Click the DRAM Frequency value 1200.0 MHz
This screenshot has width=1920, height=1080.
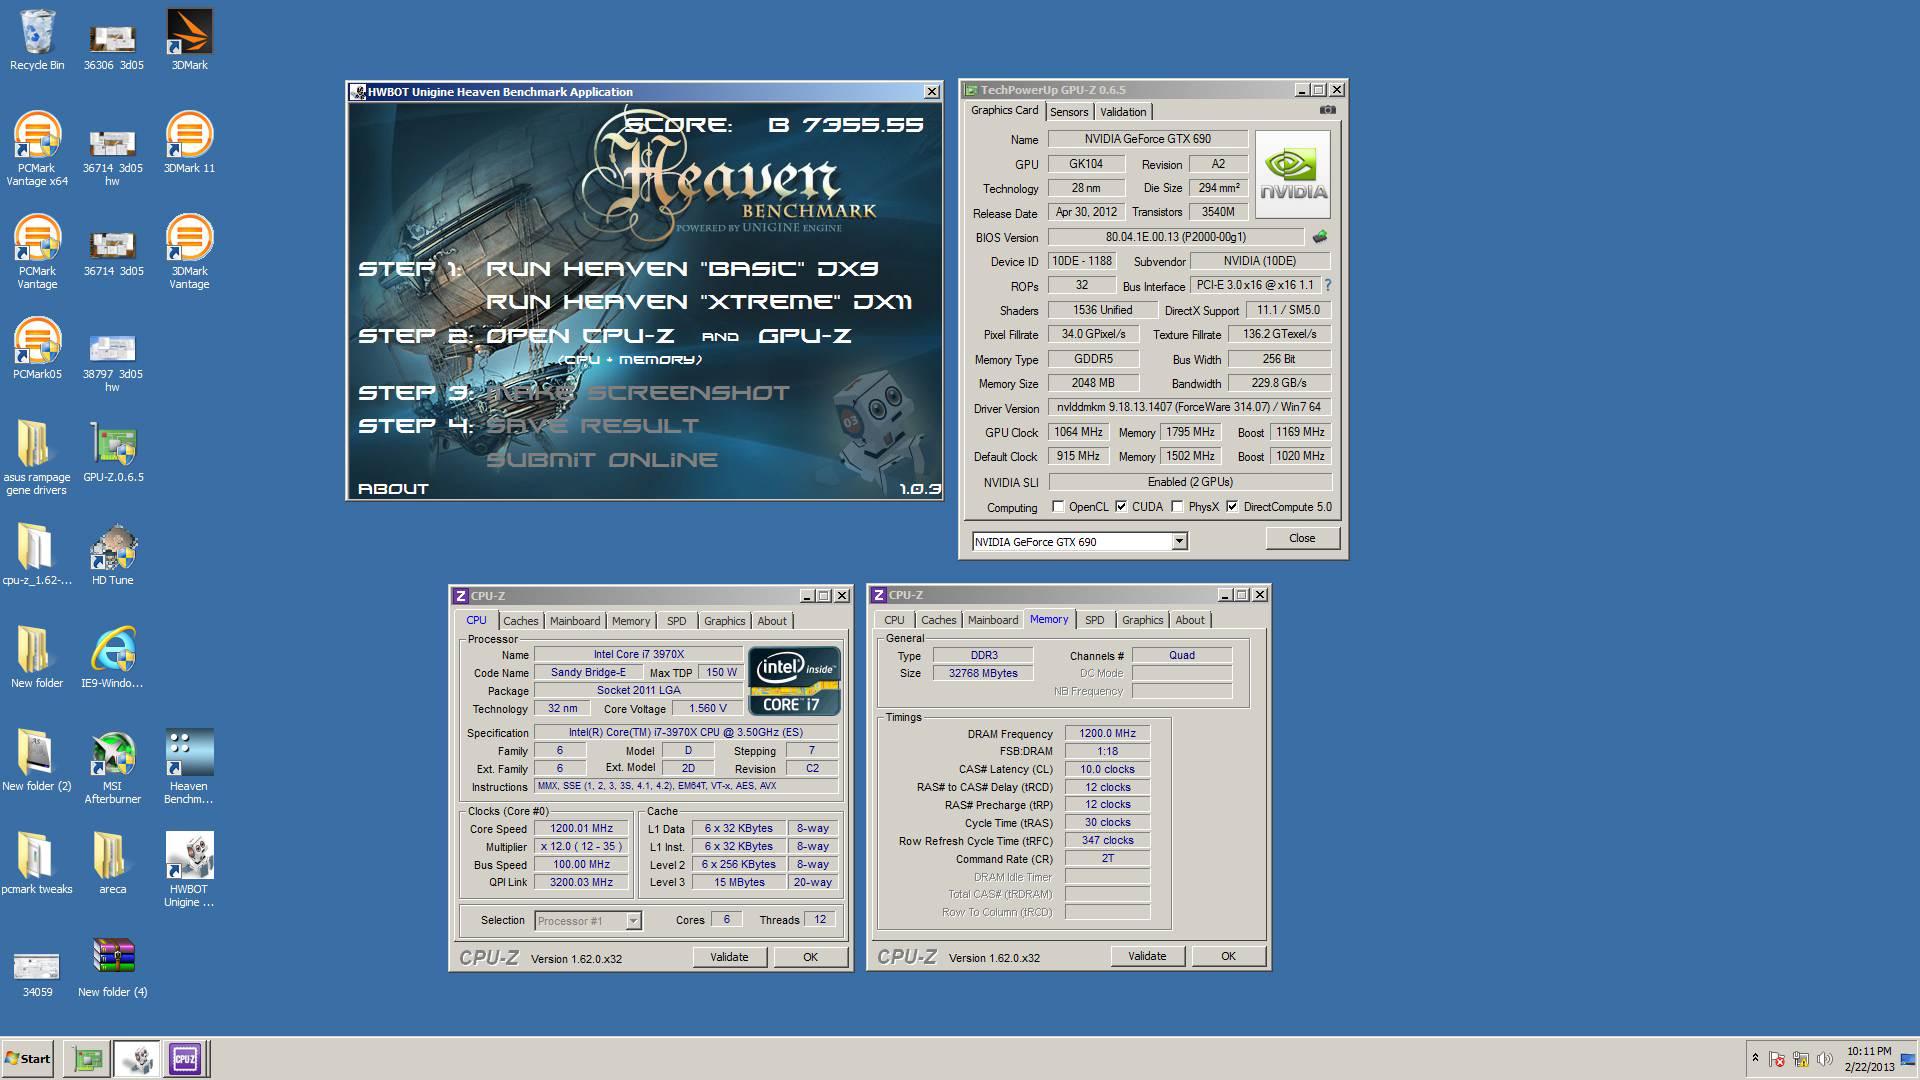click(x=1107, y=734)
